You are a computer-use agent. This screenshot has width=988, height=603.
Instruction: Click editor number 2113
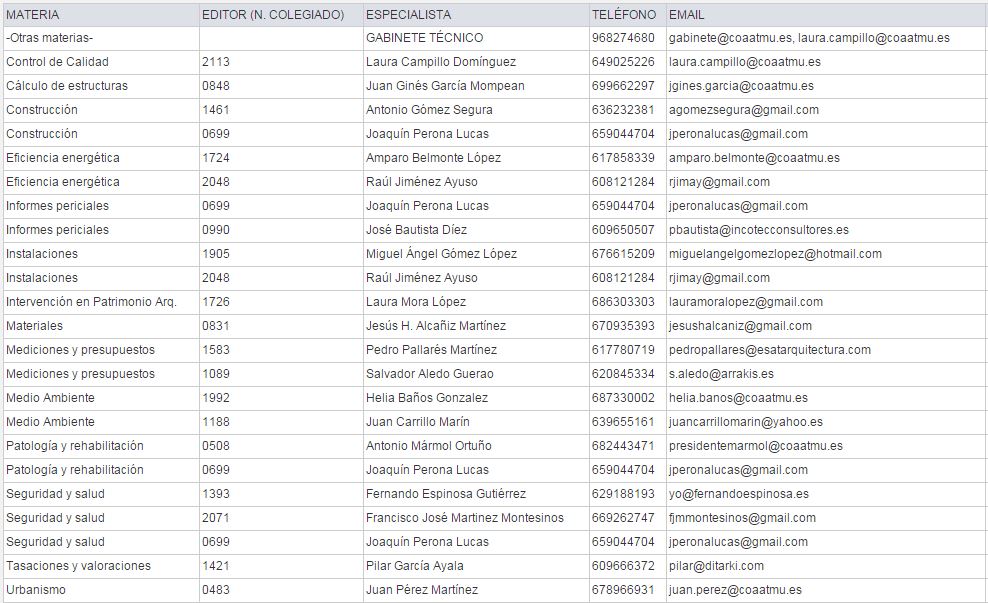pos(215,62)
